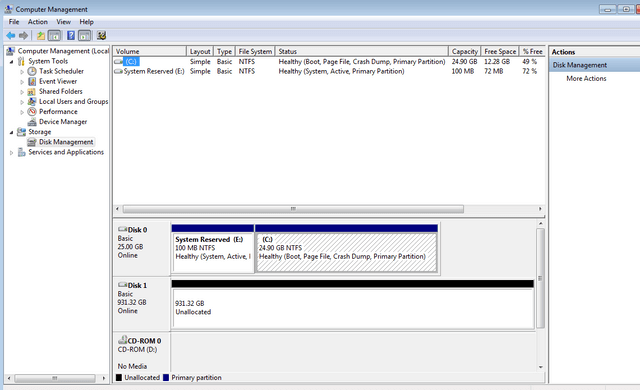Select the 931.32 GB Unallocated region

[353, 308]
